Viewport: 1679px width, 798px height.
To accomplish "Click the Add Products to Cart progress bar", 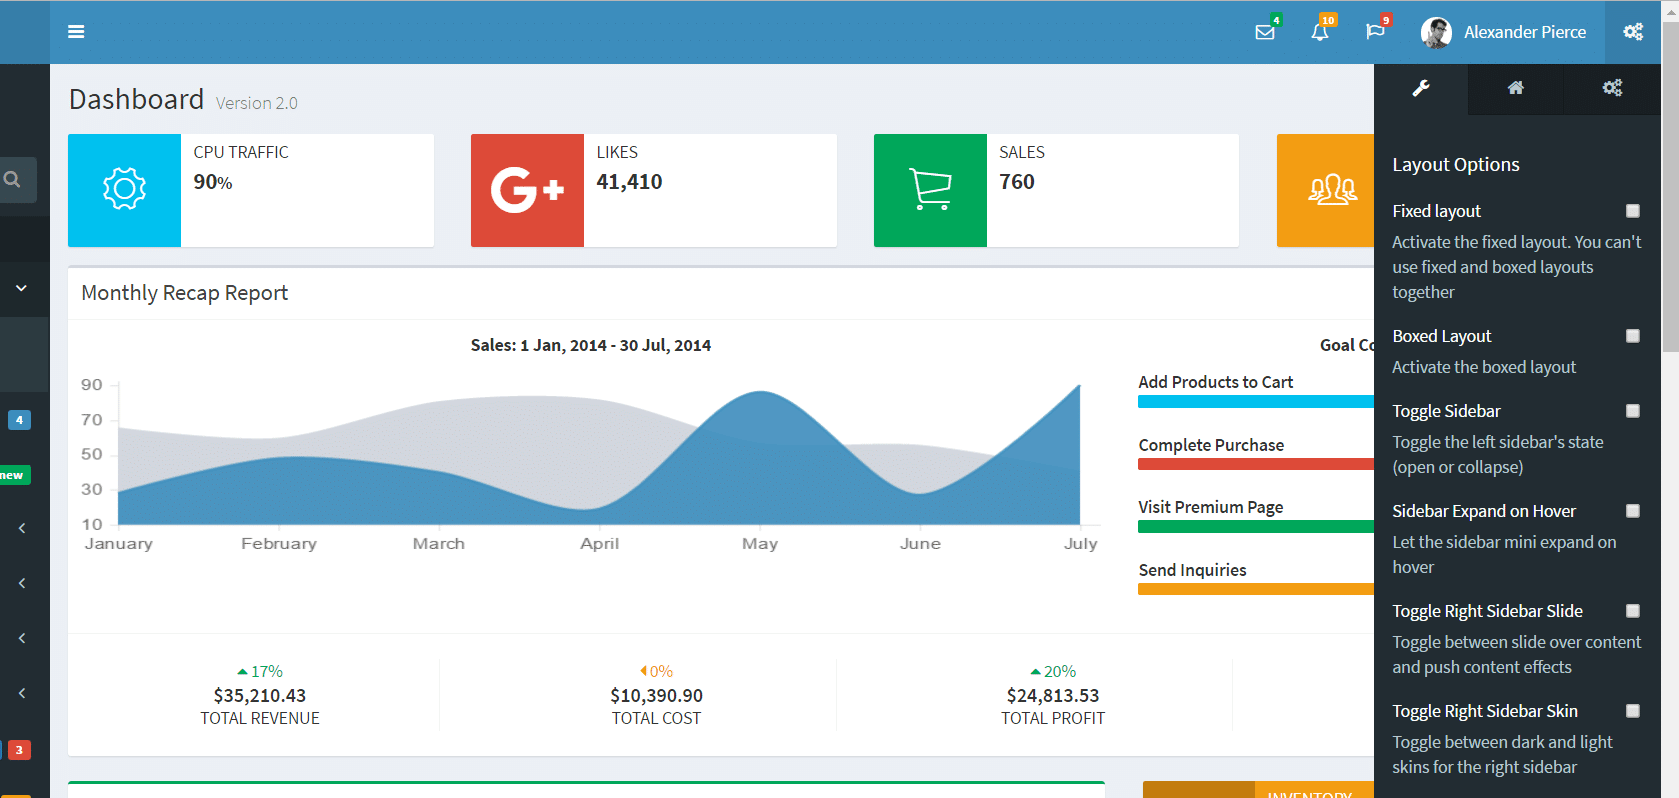I will (1256, 402).
